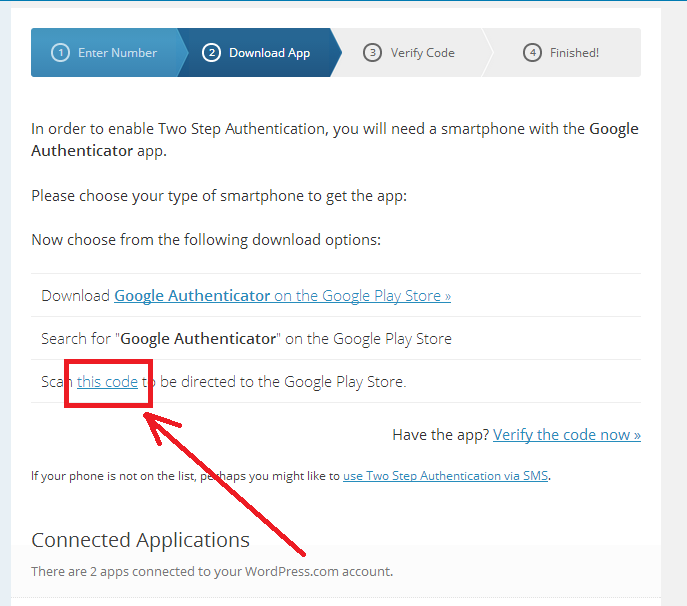Click the step 4 circle number icon
687x606 pixels.
pos(532,53)
